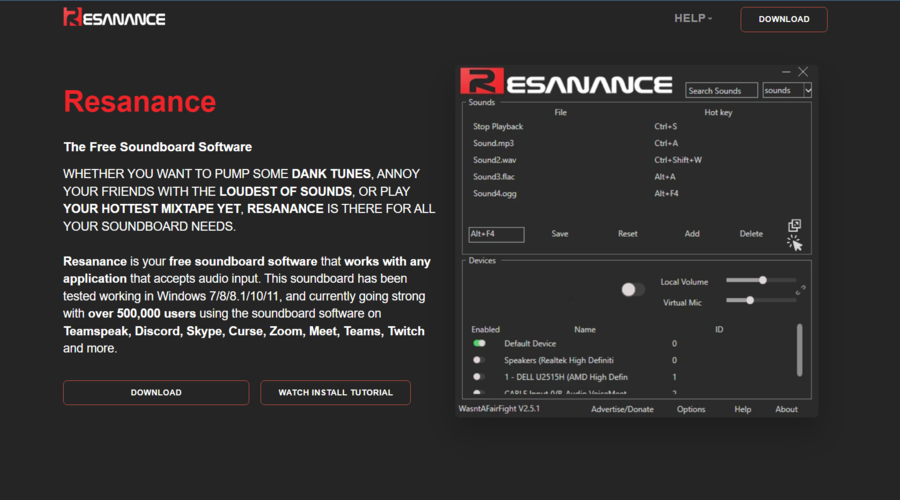Image resolution: width=900 pixels, height=500 pixels.
Task: Click the Alt+A hotkey cell
Action: (665, 177)
